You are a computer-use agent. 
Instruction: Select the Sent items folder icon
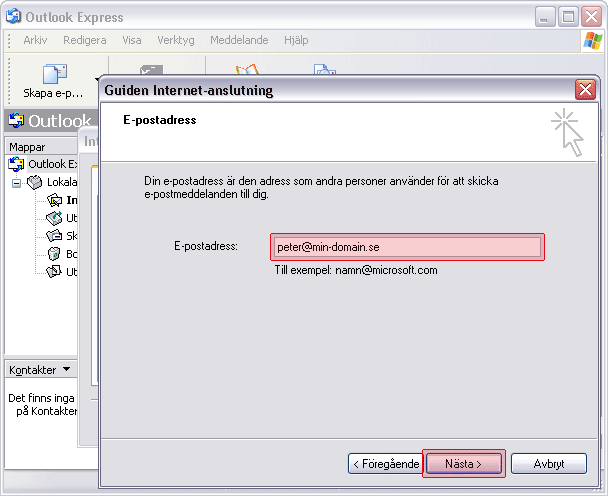[x=54, y=236]
